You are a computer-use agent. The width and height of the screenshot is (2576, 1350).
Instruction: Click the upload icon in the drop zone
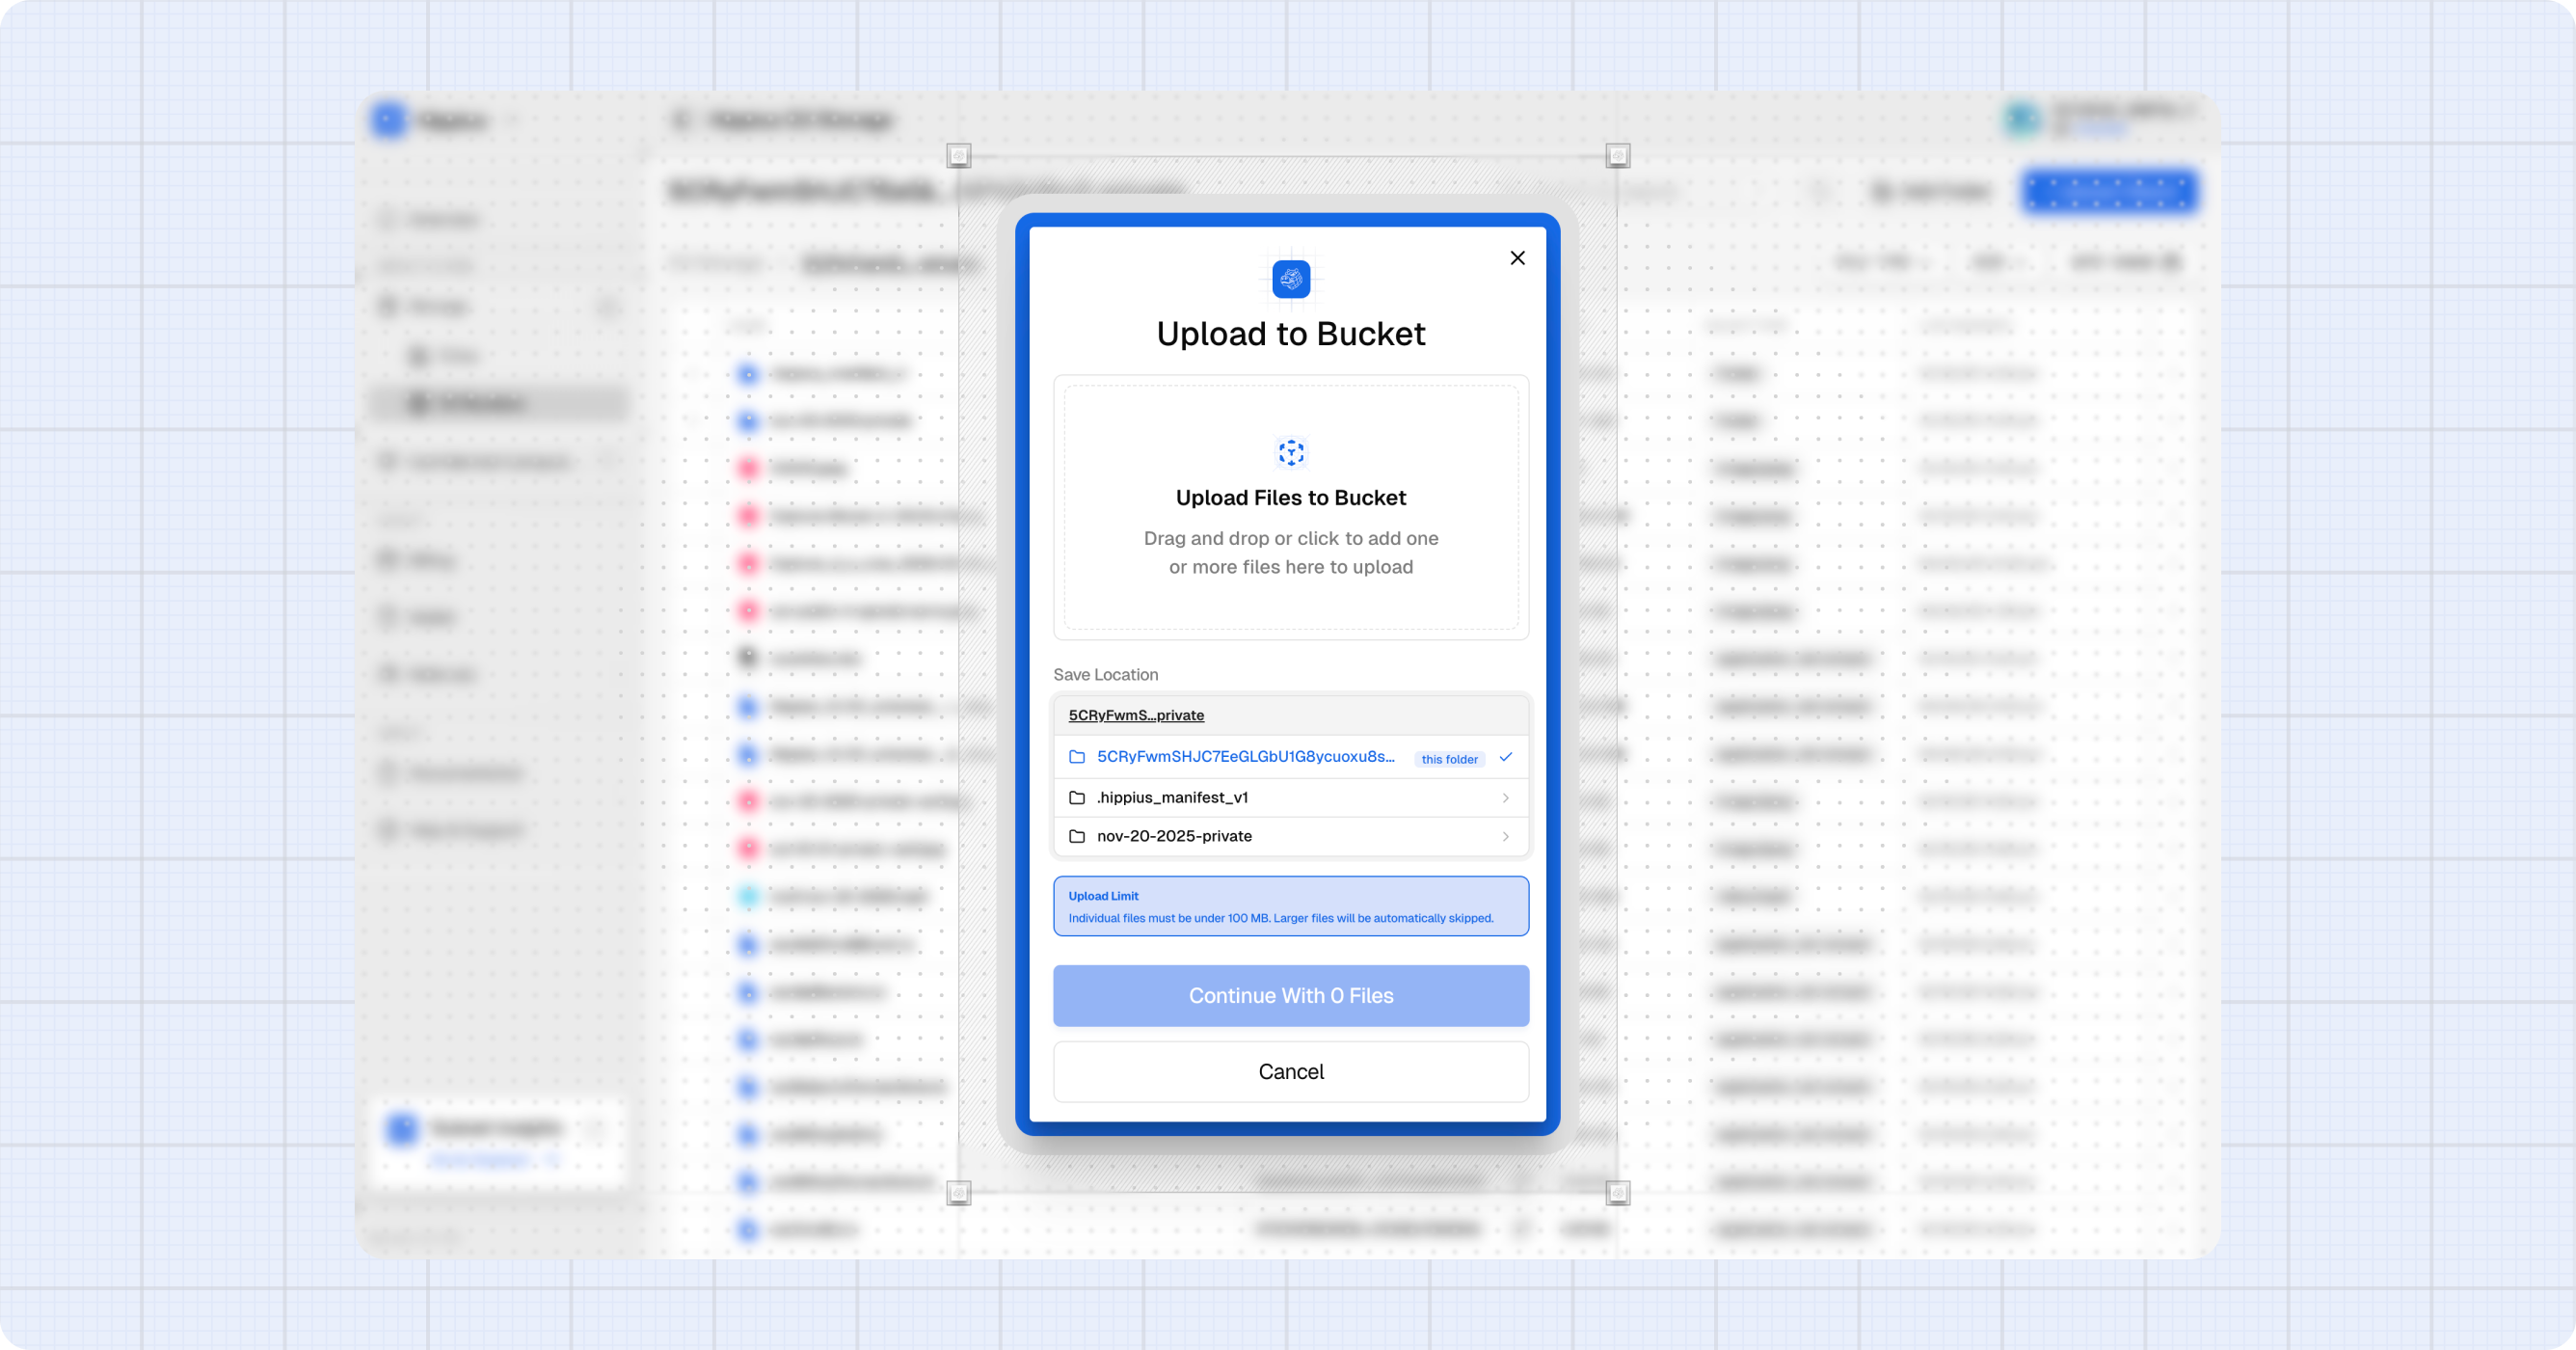click(x=1291, y=452)
